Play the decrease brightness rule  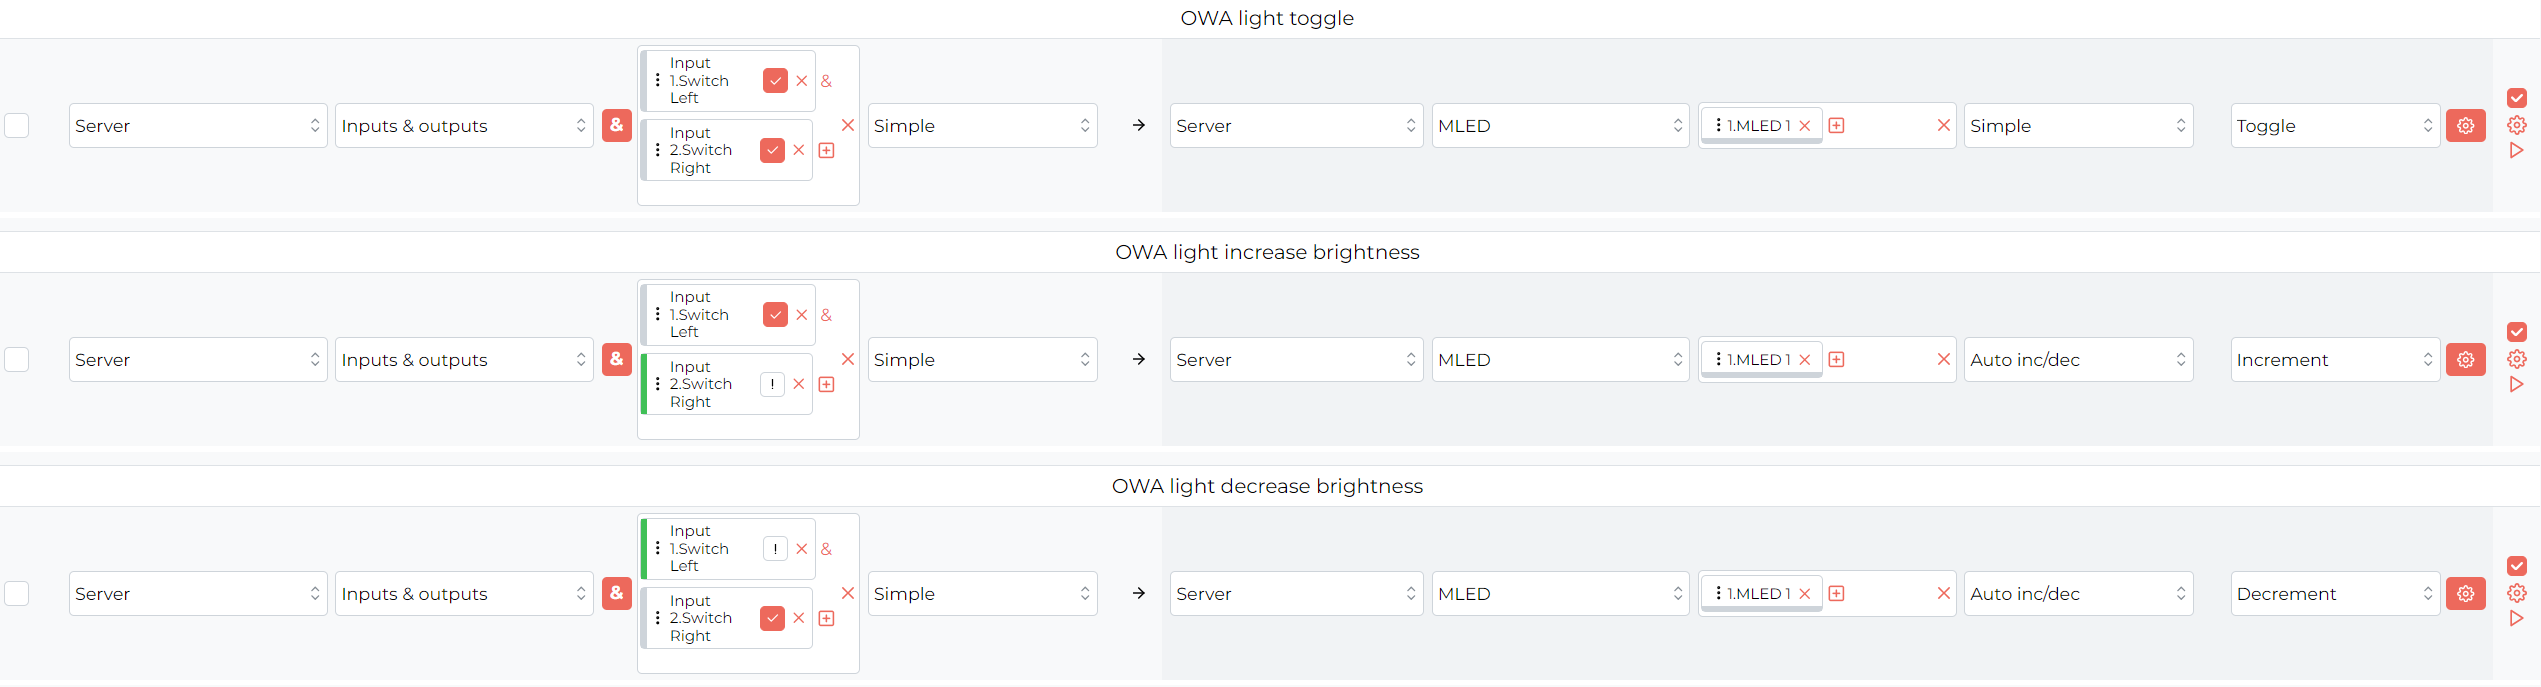(x=2517, y=618)
